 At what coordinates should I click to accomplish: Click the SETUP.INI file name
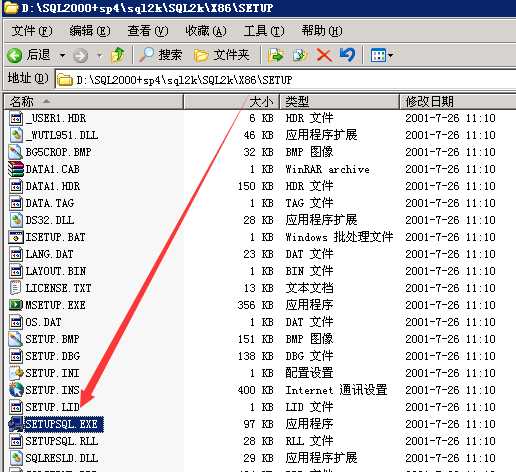tap(53, 373)
